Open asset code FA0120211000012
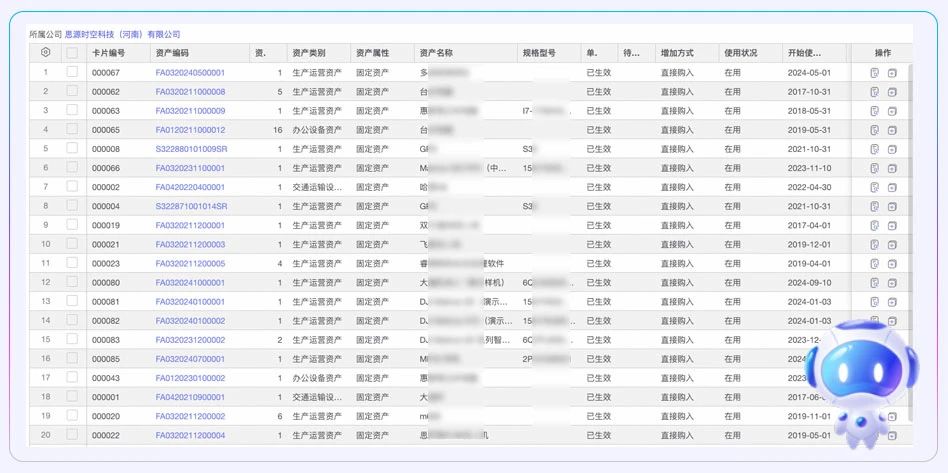948x473 pixels. coord(190,130)
